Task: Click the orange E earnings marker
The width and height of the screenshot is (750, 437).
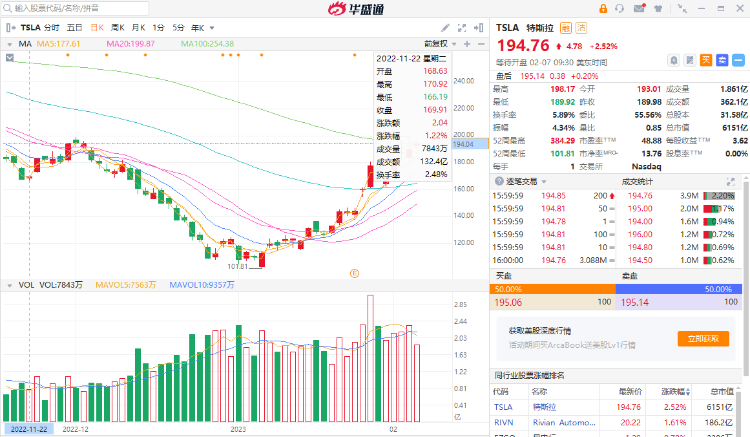Action: pyautogui.click(x=354, y=273)
